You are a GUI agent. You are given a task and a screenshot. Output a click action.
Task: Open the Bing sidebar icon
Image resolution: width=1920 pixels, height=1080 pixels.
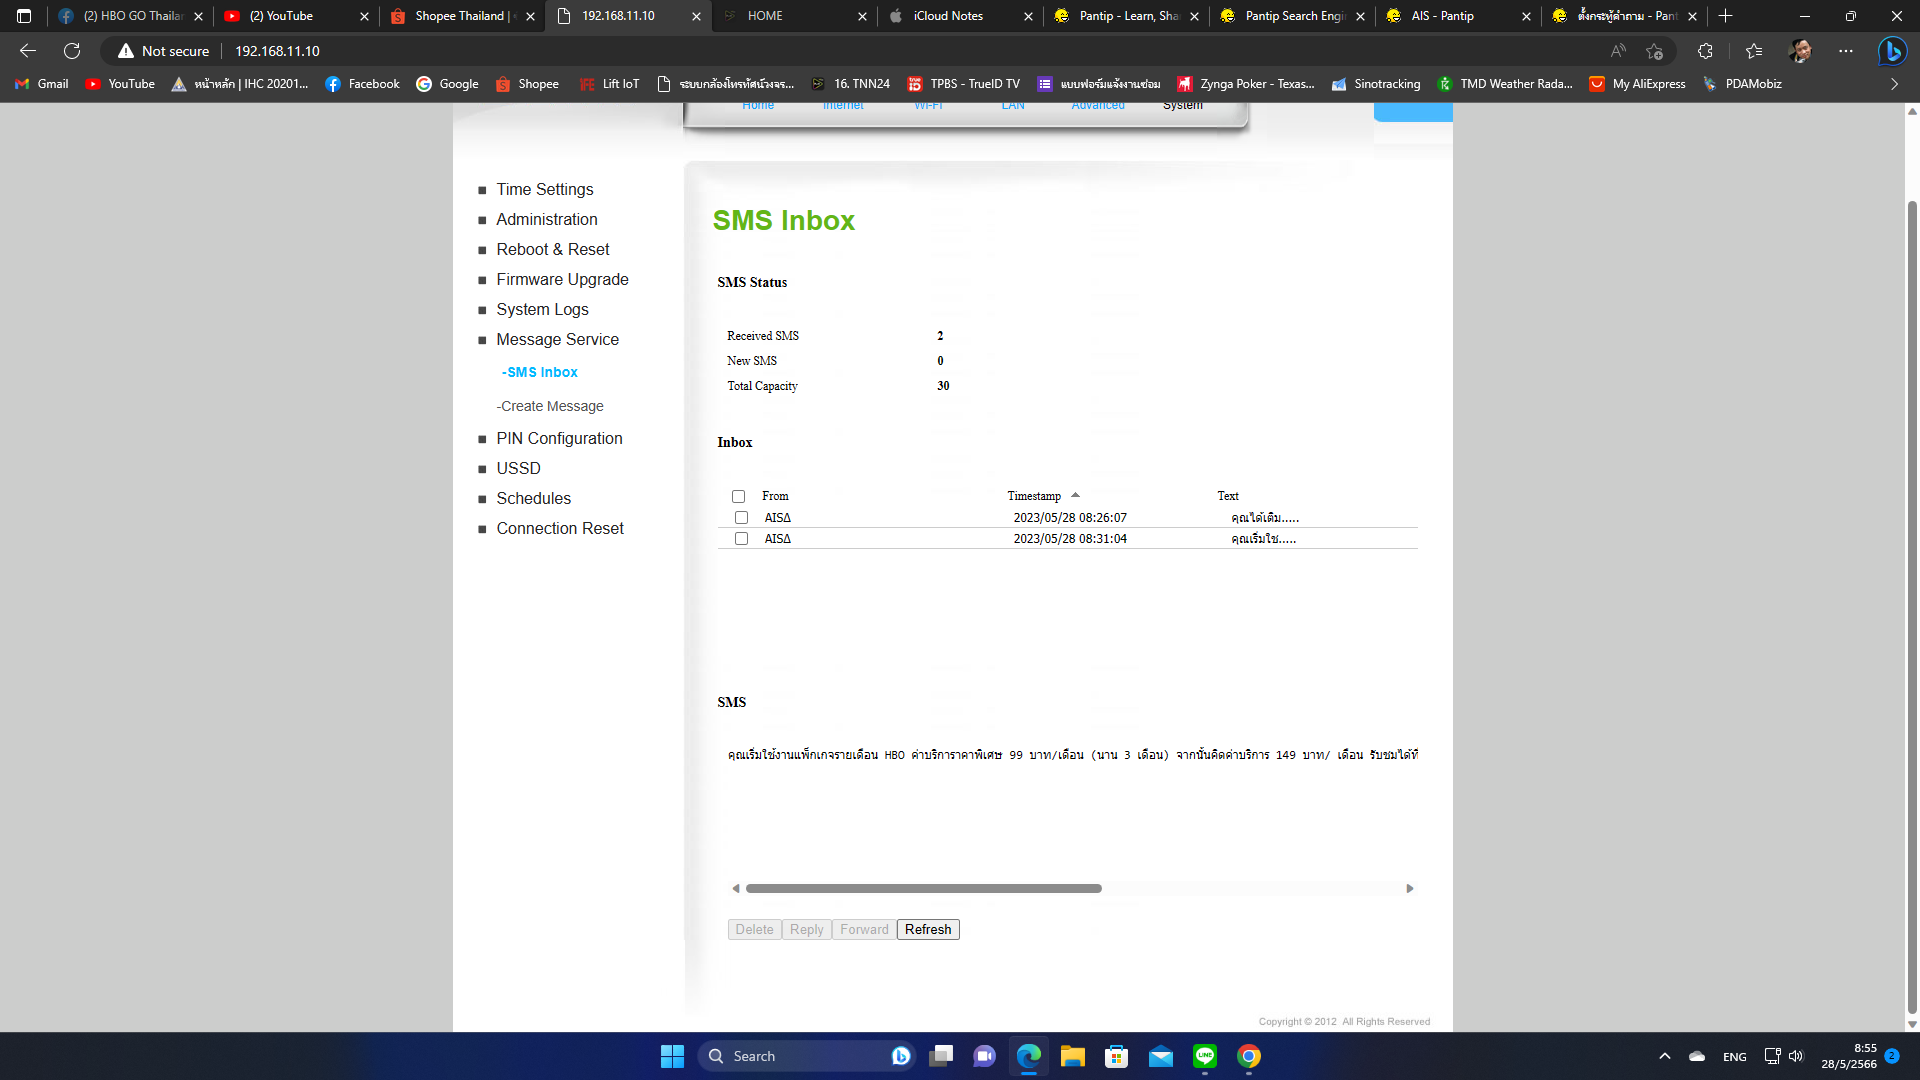pyautogui.click(x=1891, y=51)
